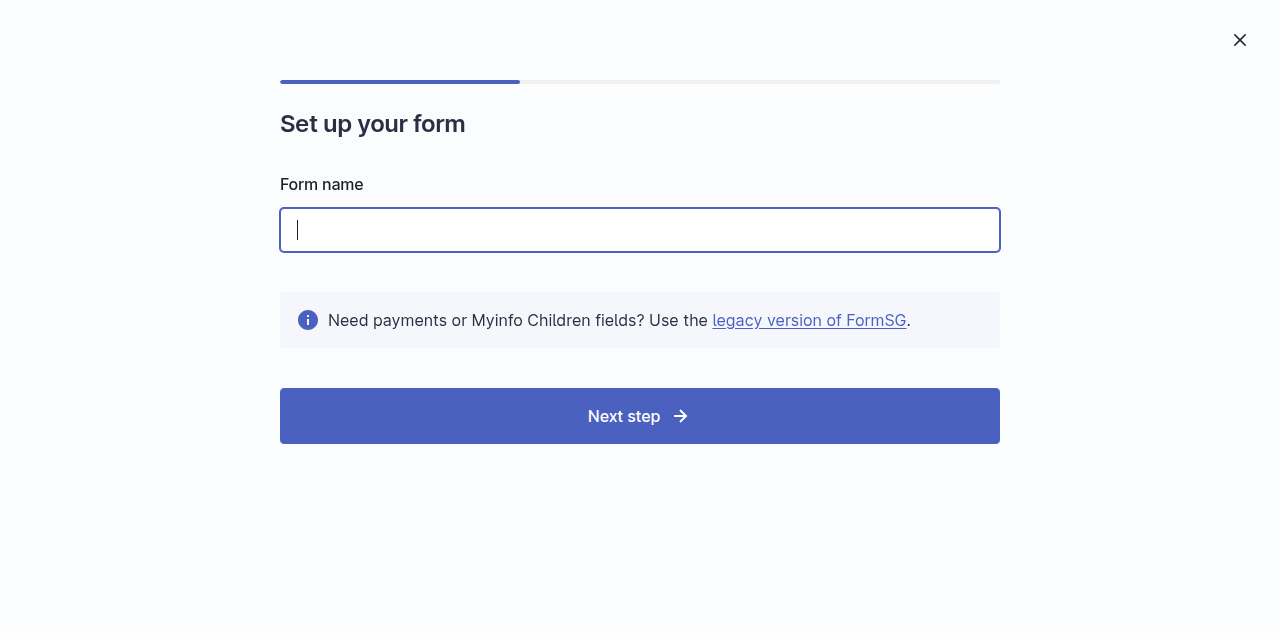The height and width of the screenshot is (633, 1280).
Task: Click the Next step text label
Action: click(x=624, y=416)
